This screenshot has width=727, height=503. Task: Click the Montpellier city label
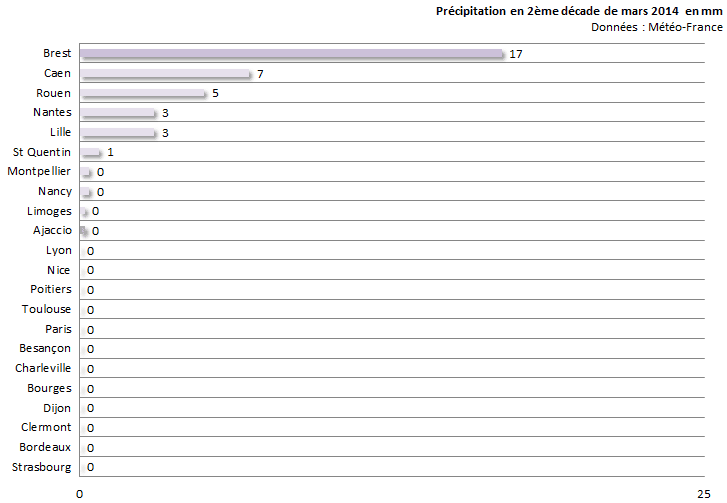[39, 171]
